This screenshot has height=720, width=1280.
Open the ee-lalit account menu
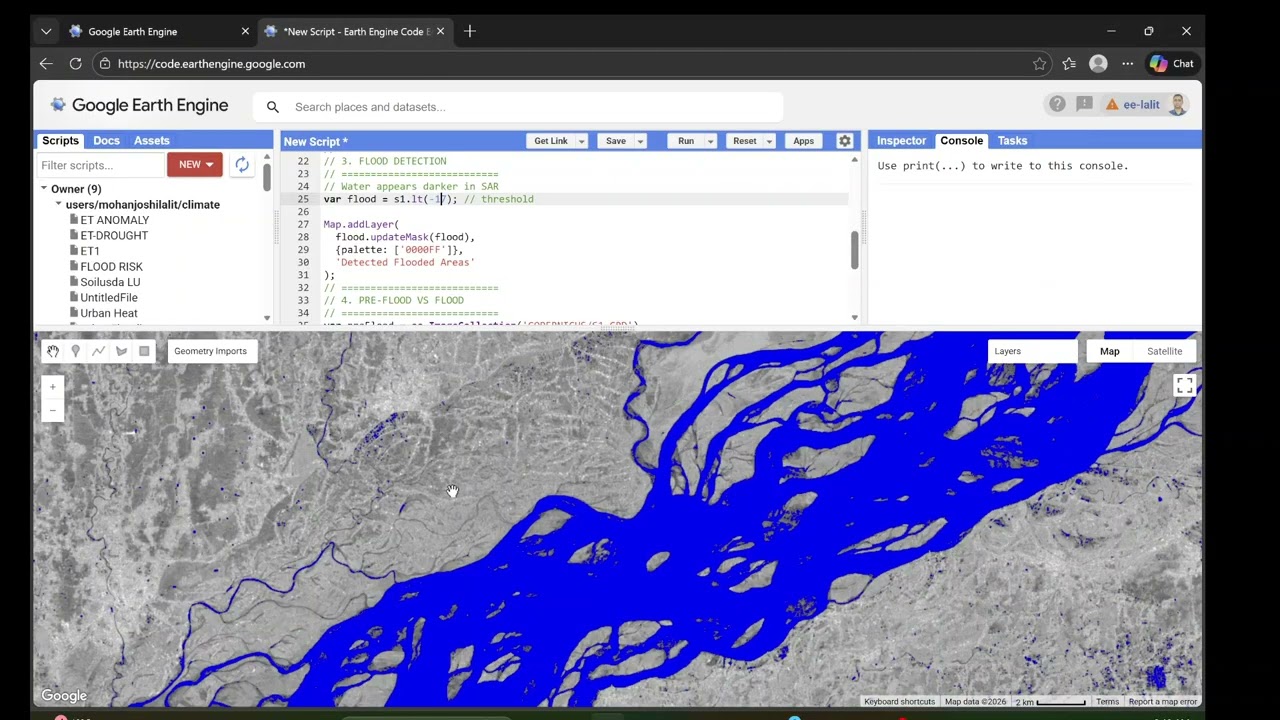pyautogui.click(x=1146, y=104)
